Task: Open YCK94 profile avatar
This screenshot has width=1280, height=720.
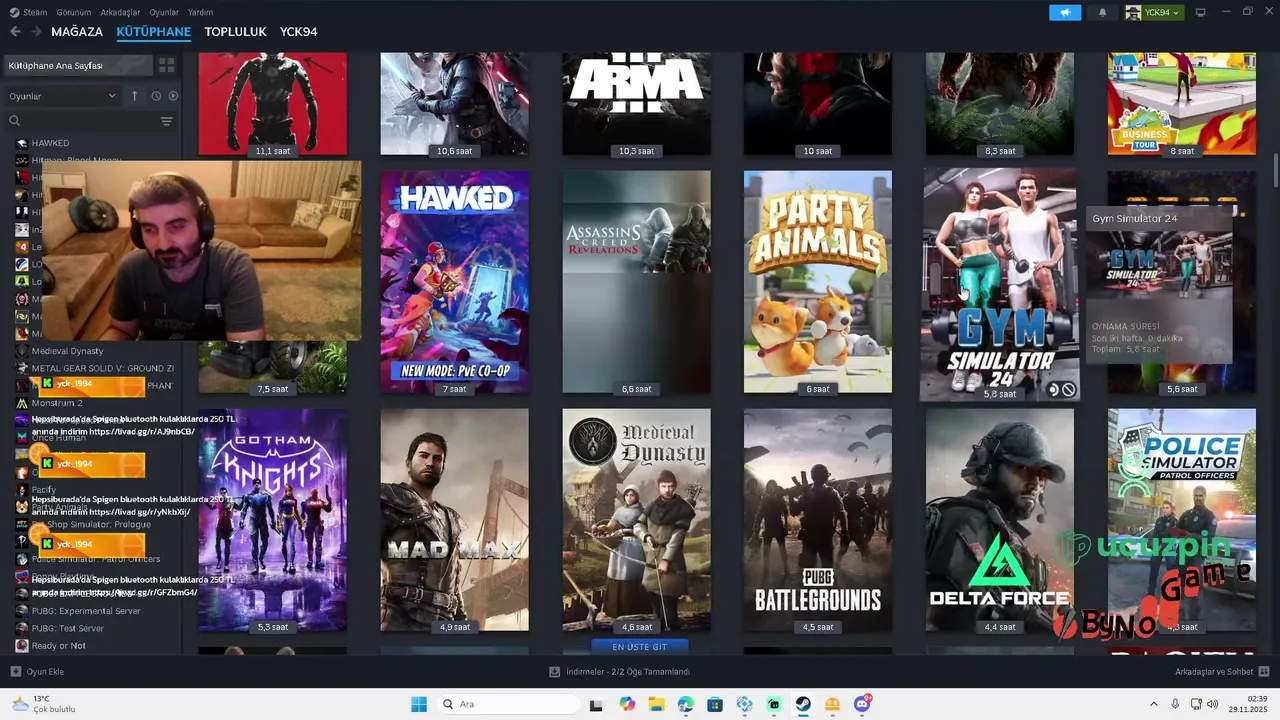Action: (x=1133, y=12)
